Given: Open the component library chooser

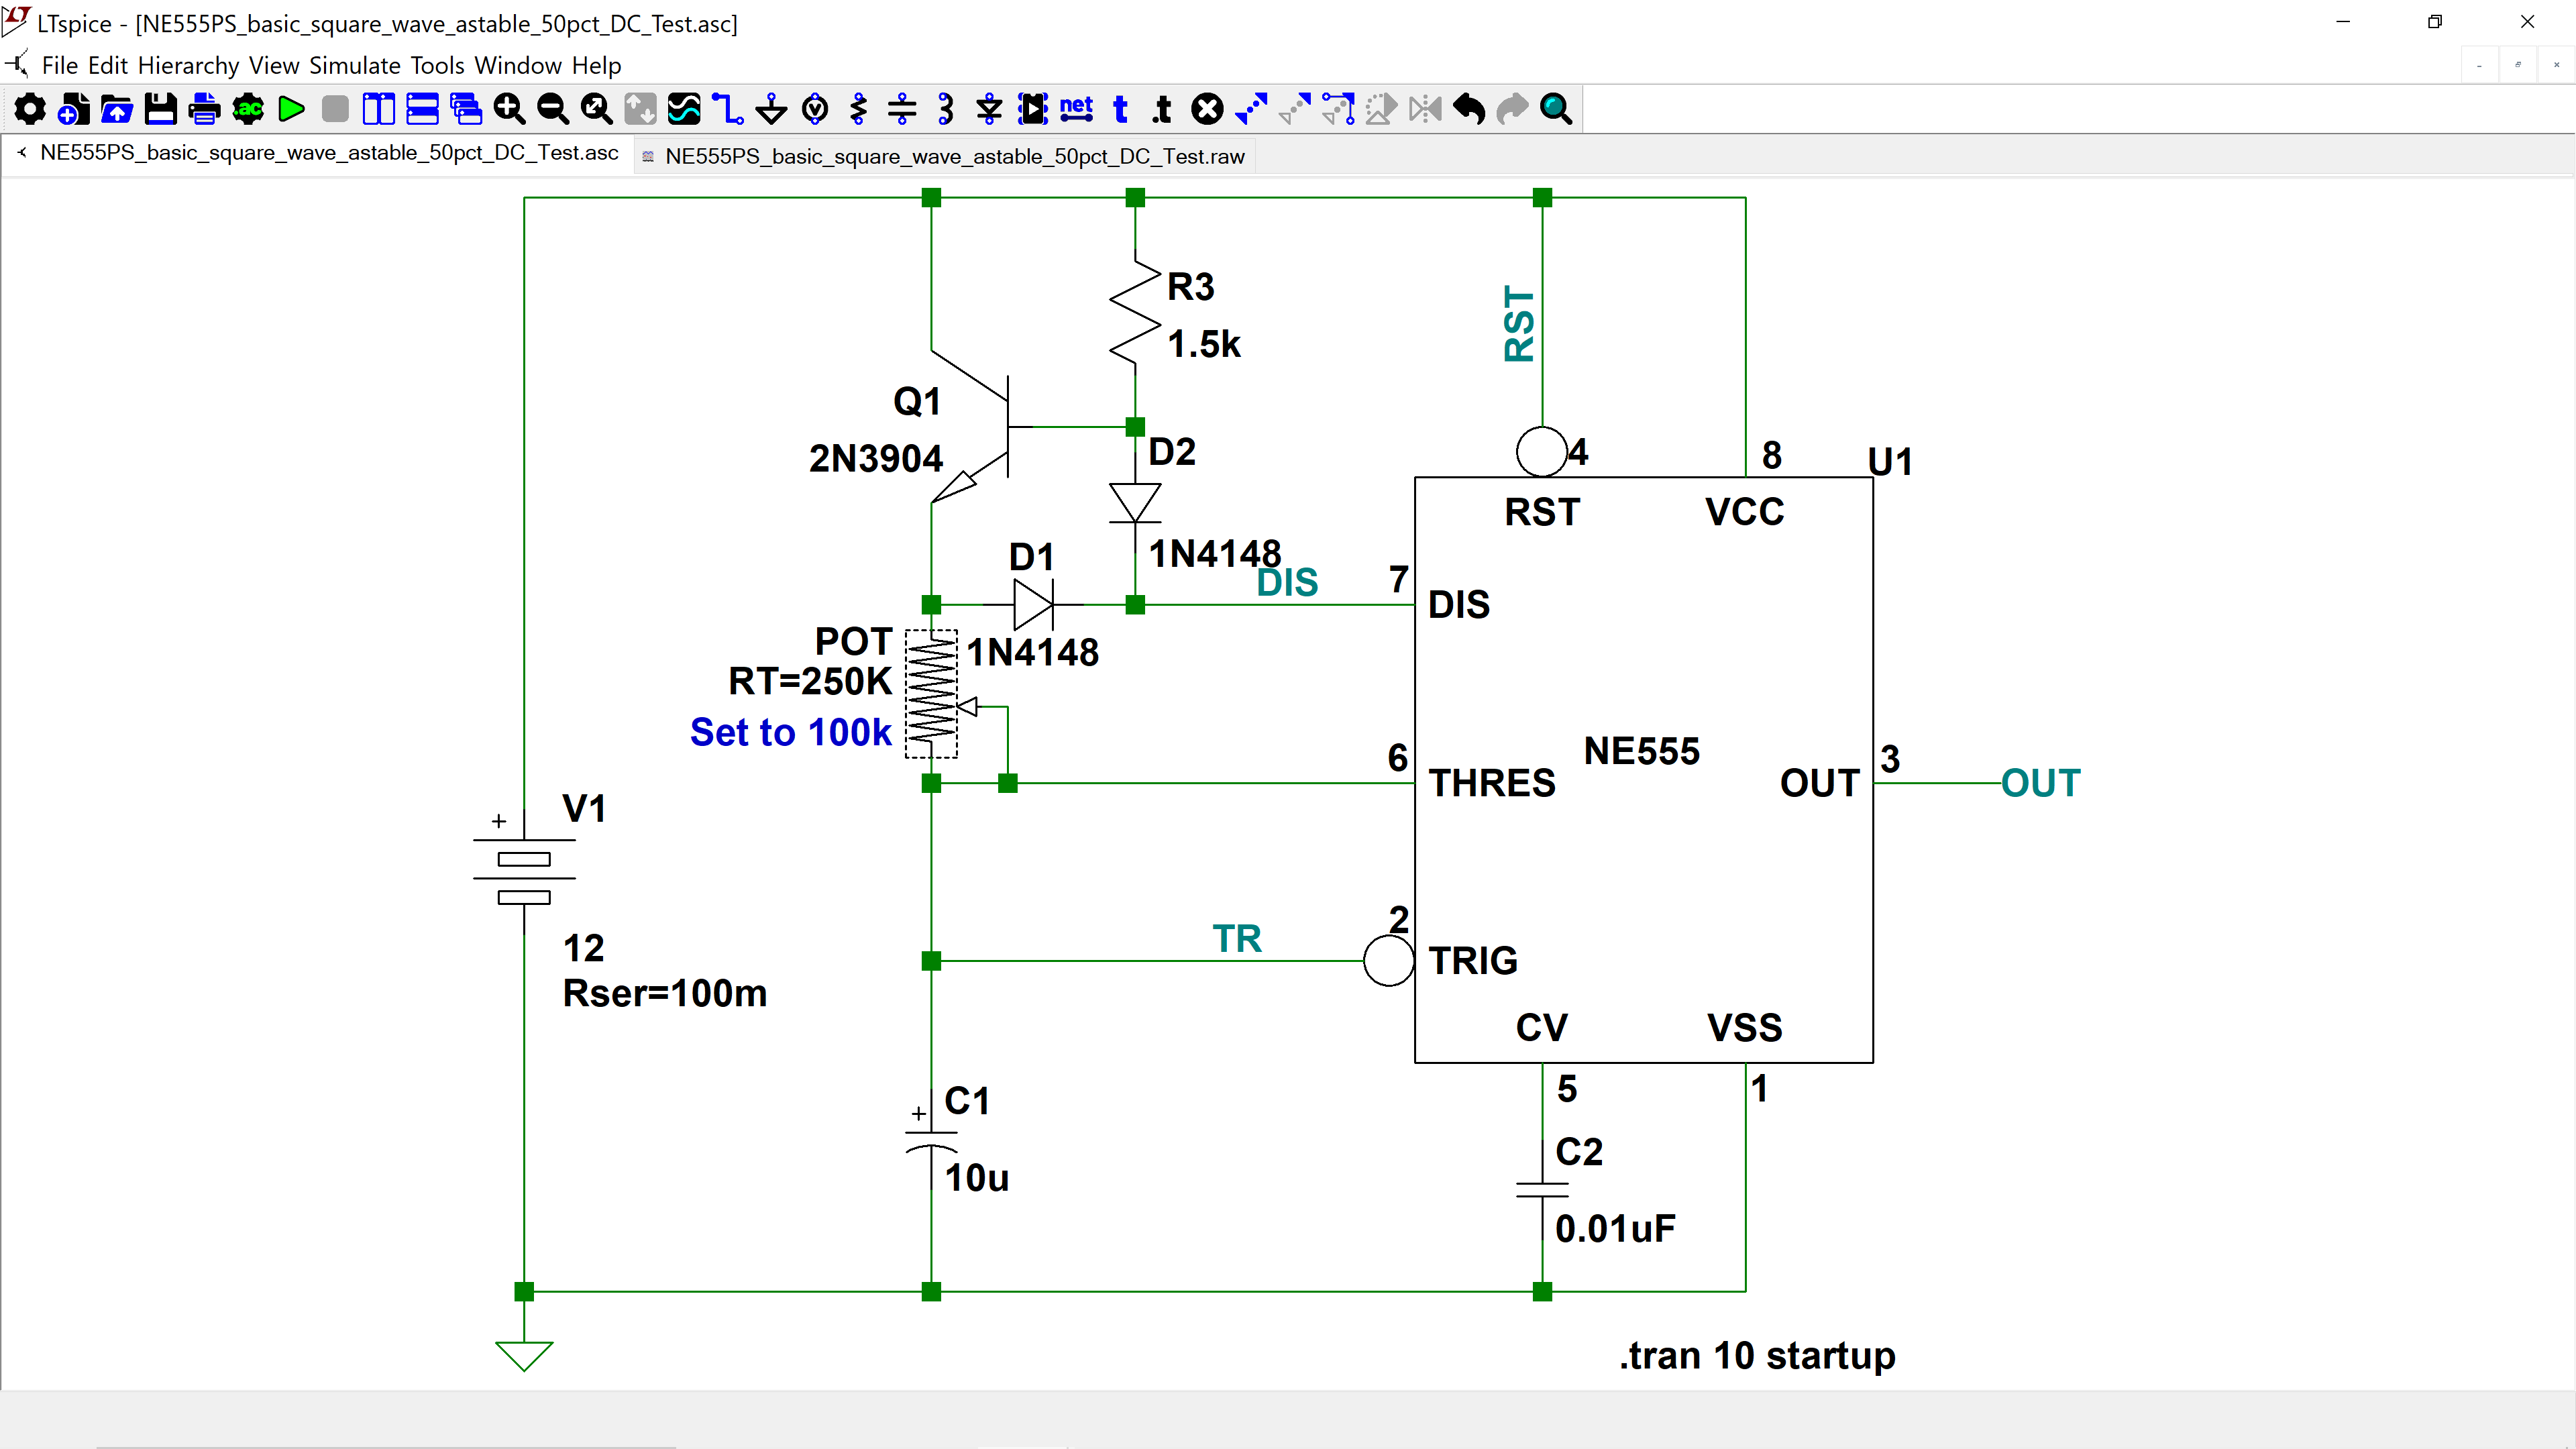Looking at the screenshot, I should click(x=1033, y=109).
